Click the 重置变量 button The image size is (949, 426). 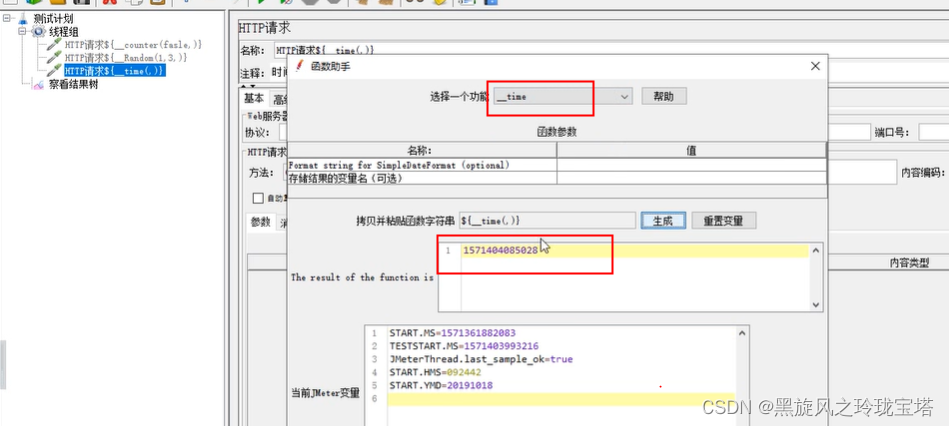(x=723, y=221)
